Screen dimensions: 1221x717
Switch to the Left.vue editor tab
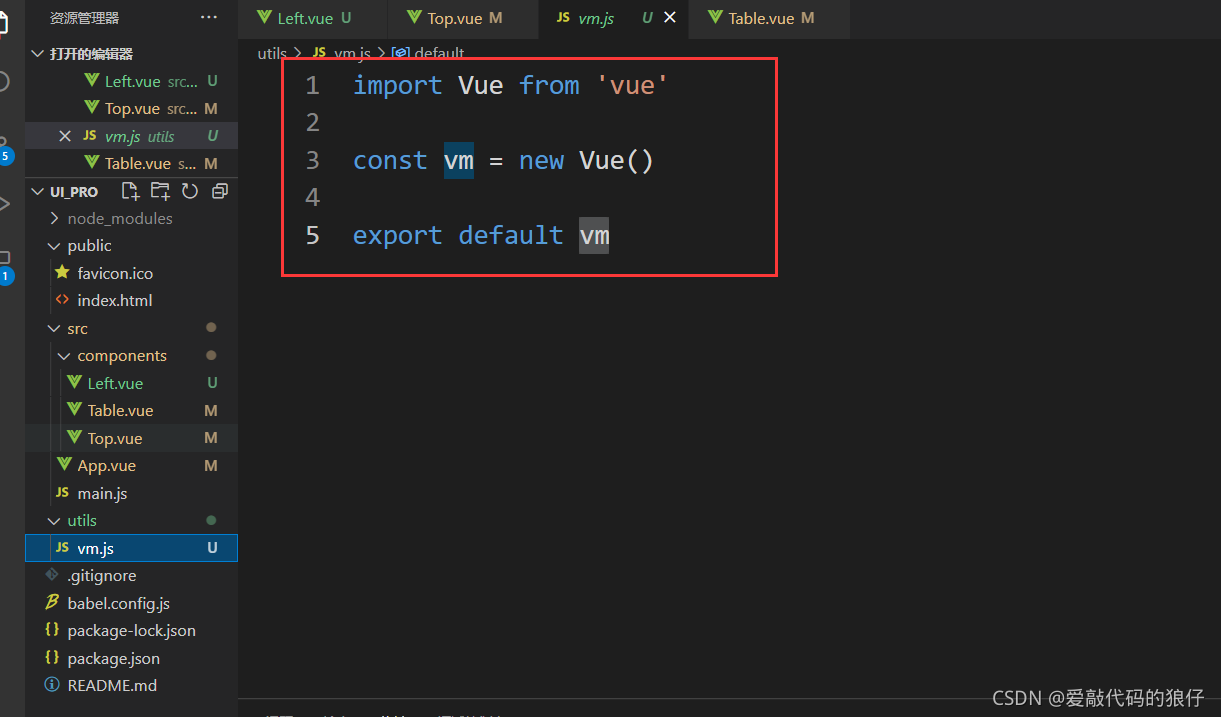tap(313, 19)
